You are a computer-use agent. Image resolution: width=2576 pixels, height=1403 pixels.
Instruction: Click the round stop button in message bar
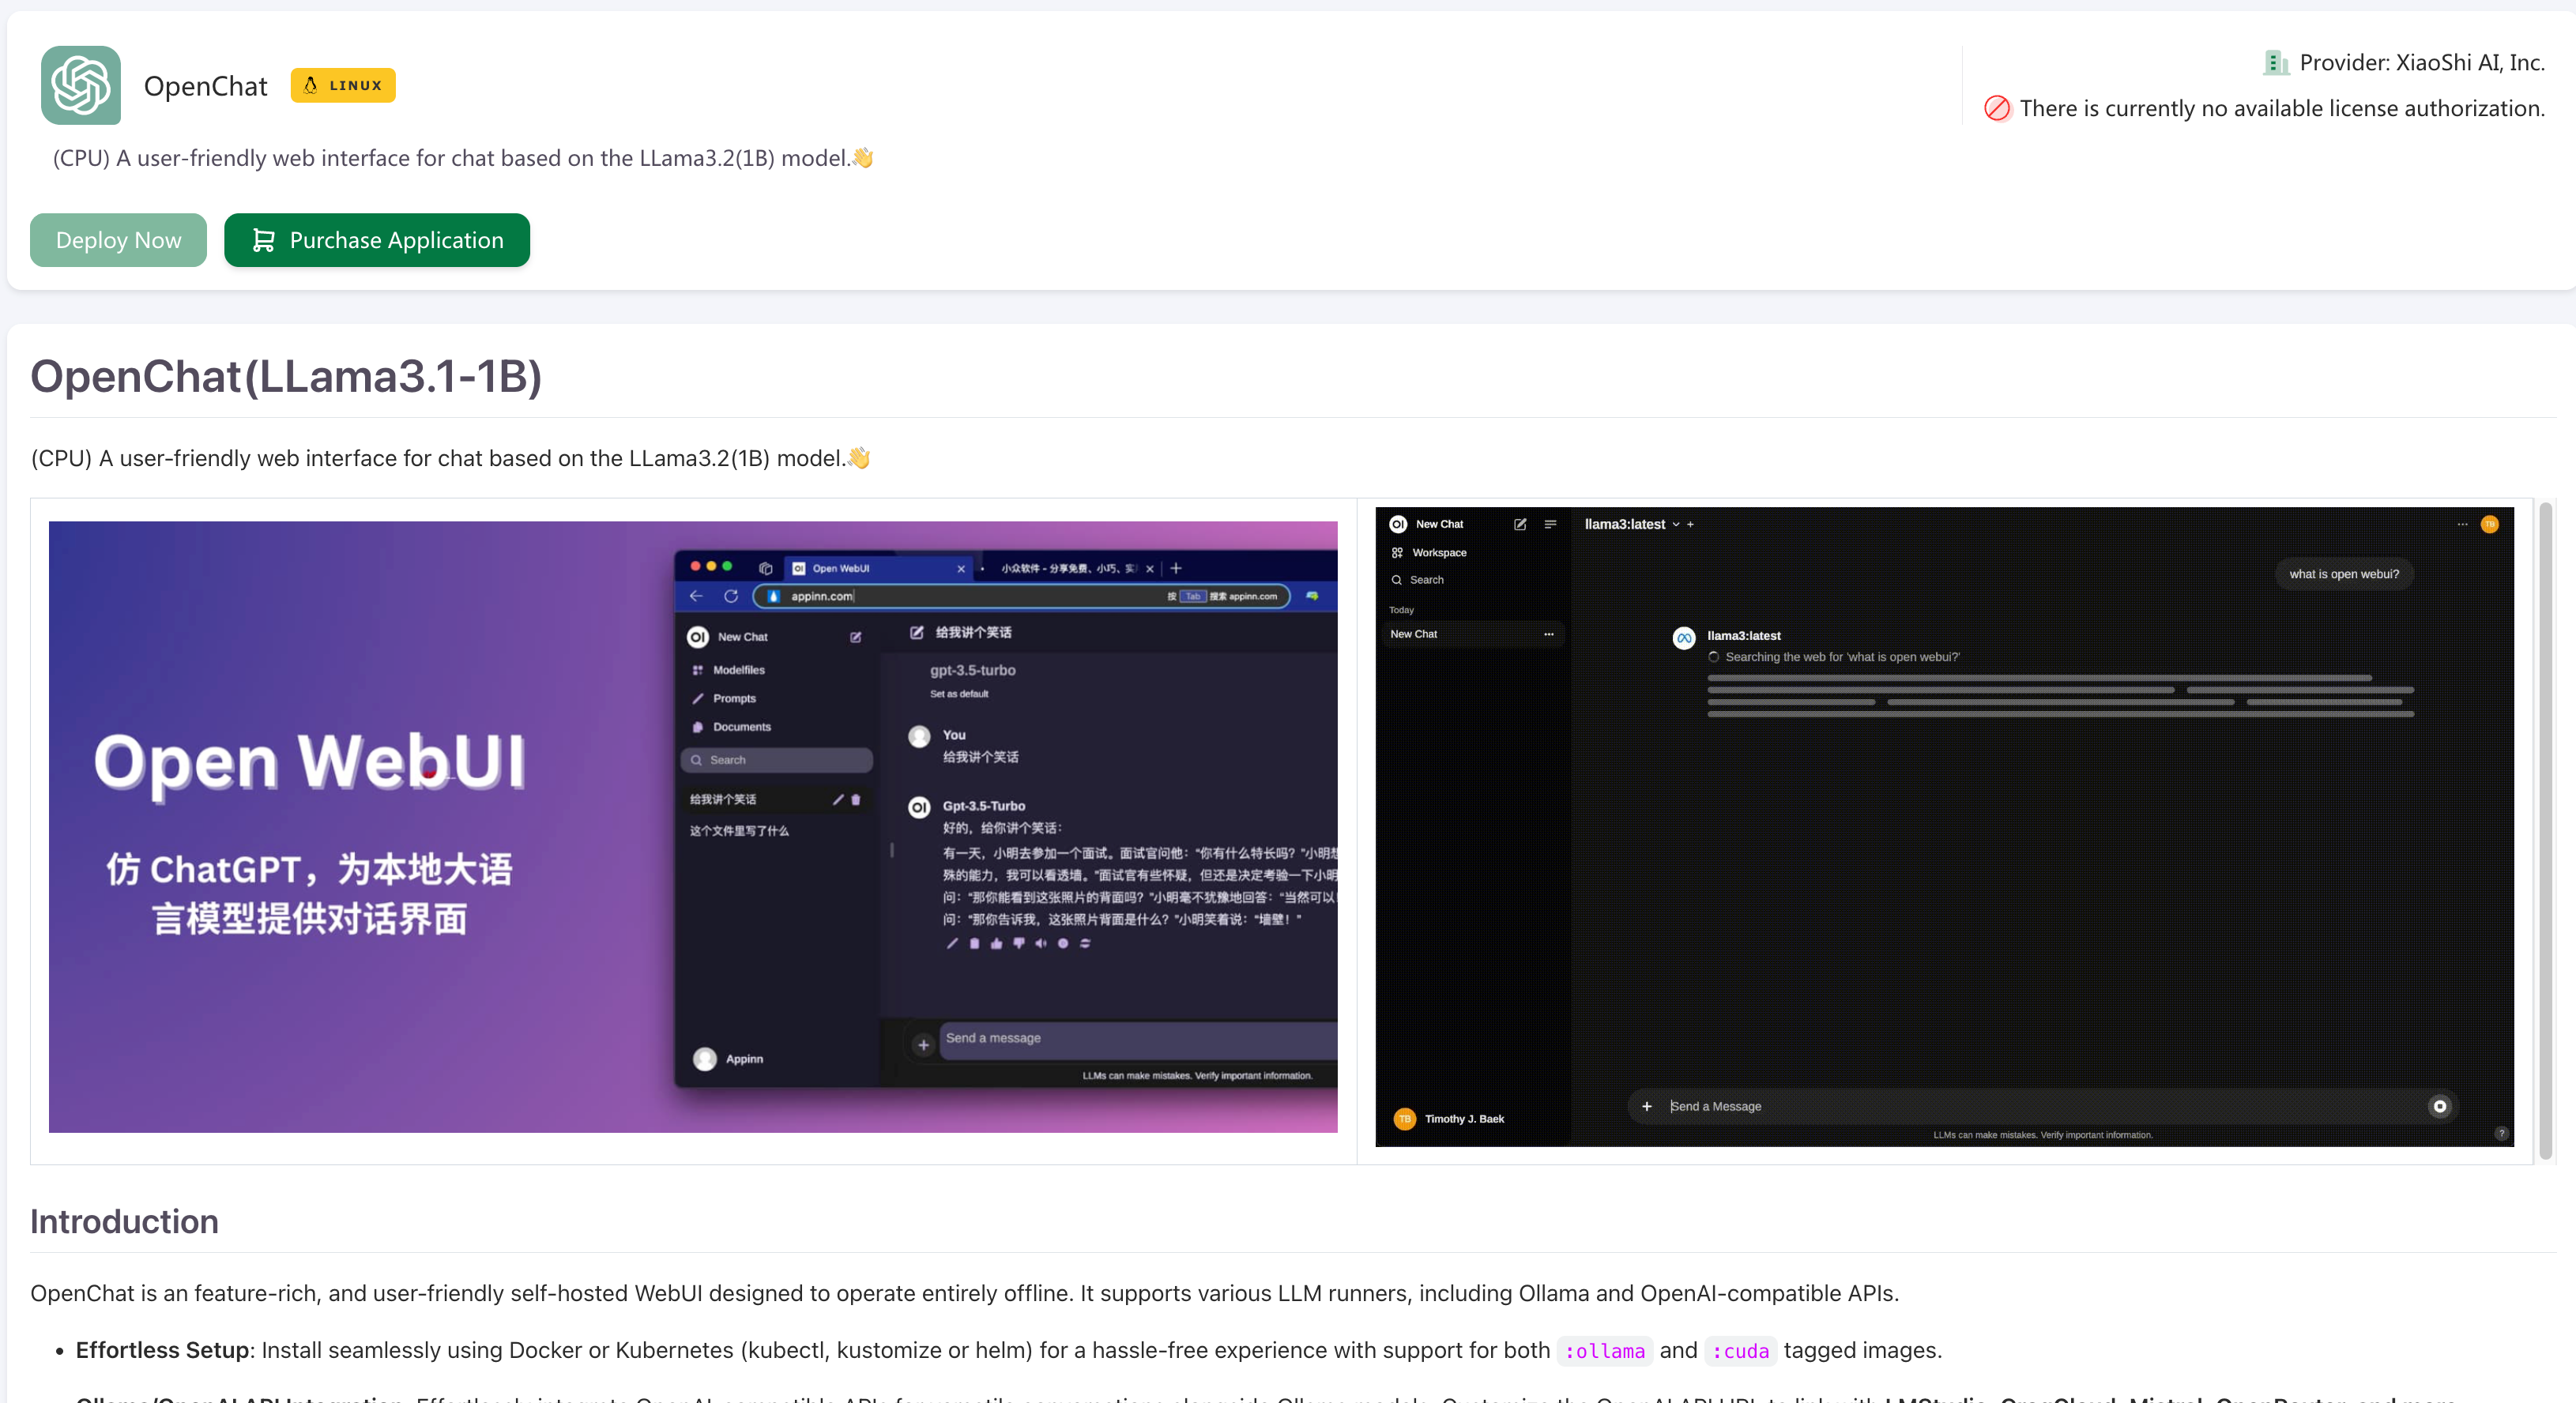[2440, 1106]
